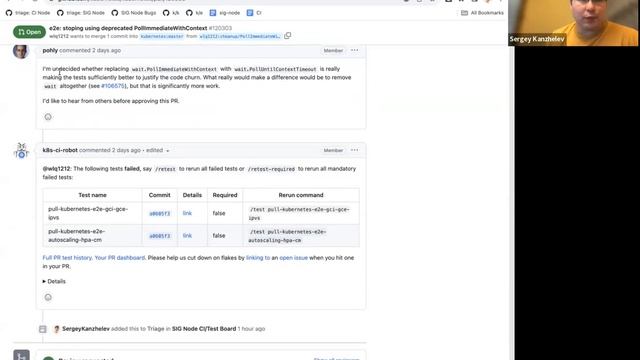
Task: Select the Sergey Kanzhelev video thumbnail
Action: click(573, 23)
